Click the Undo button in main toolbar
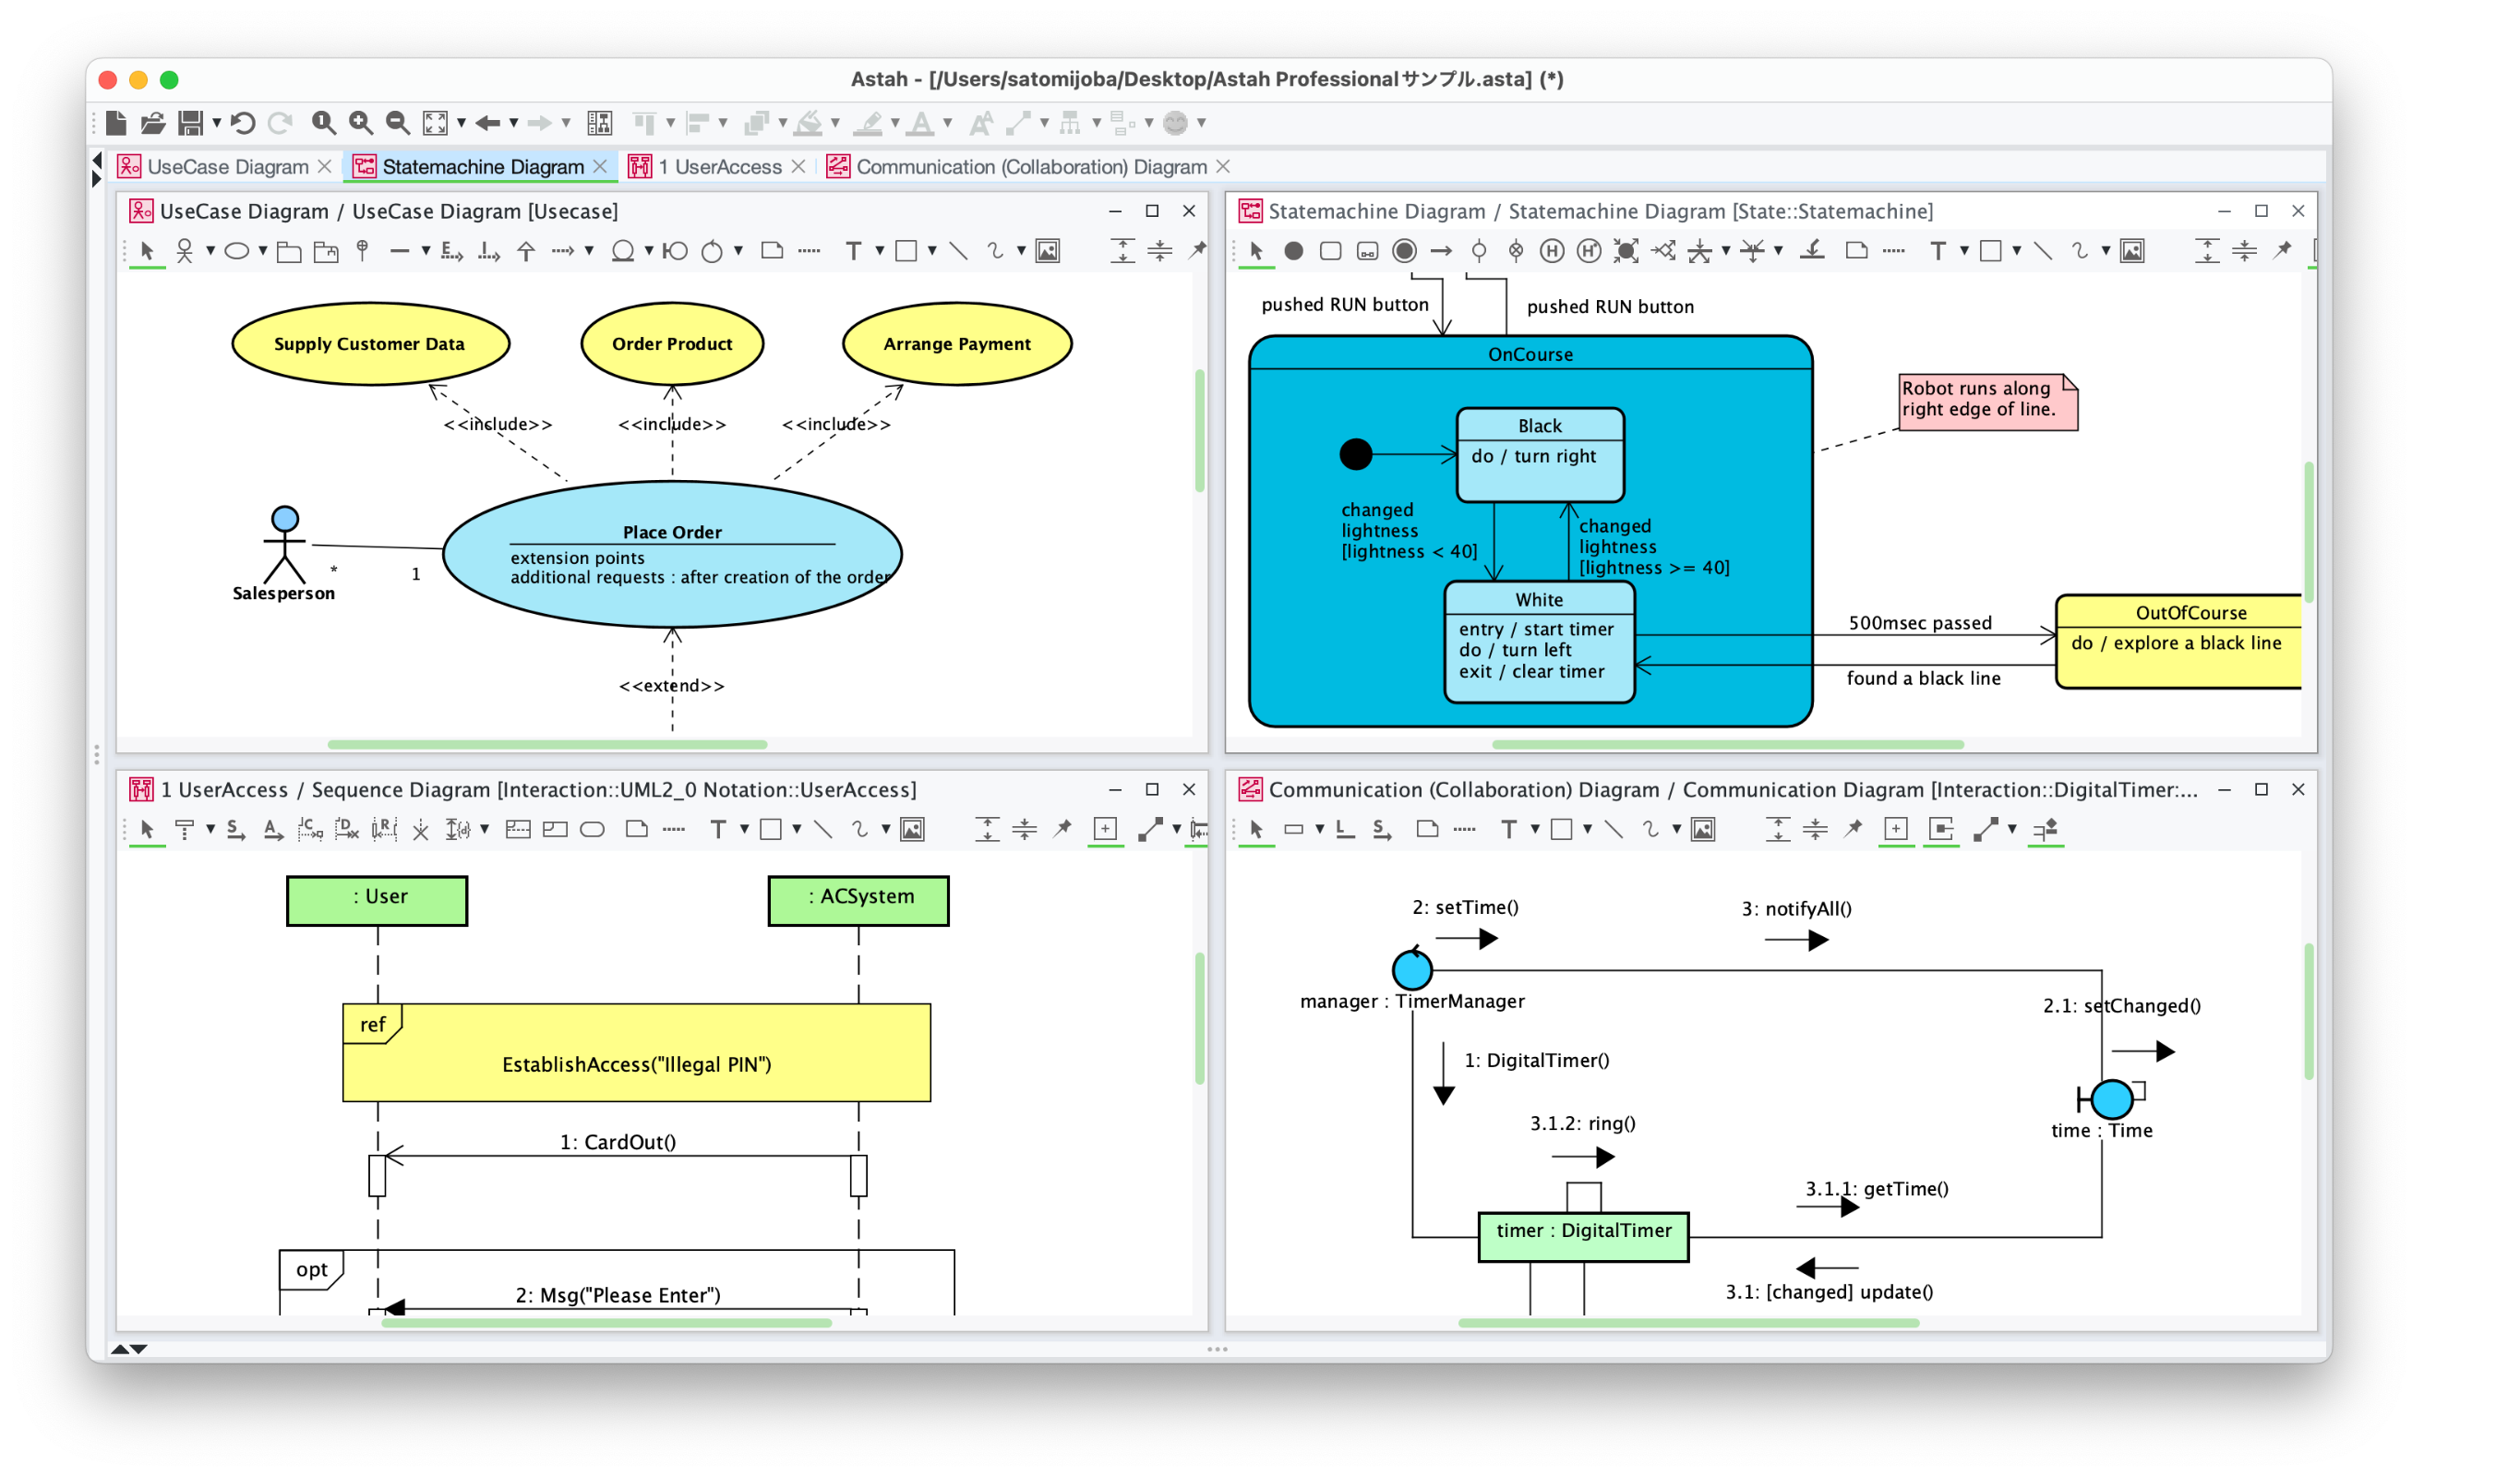The height and width of the screenshot is (1477, 2520). tap(243, 123)
